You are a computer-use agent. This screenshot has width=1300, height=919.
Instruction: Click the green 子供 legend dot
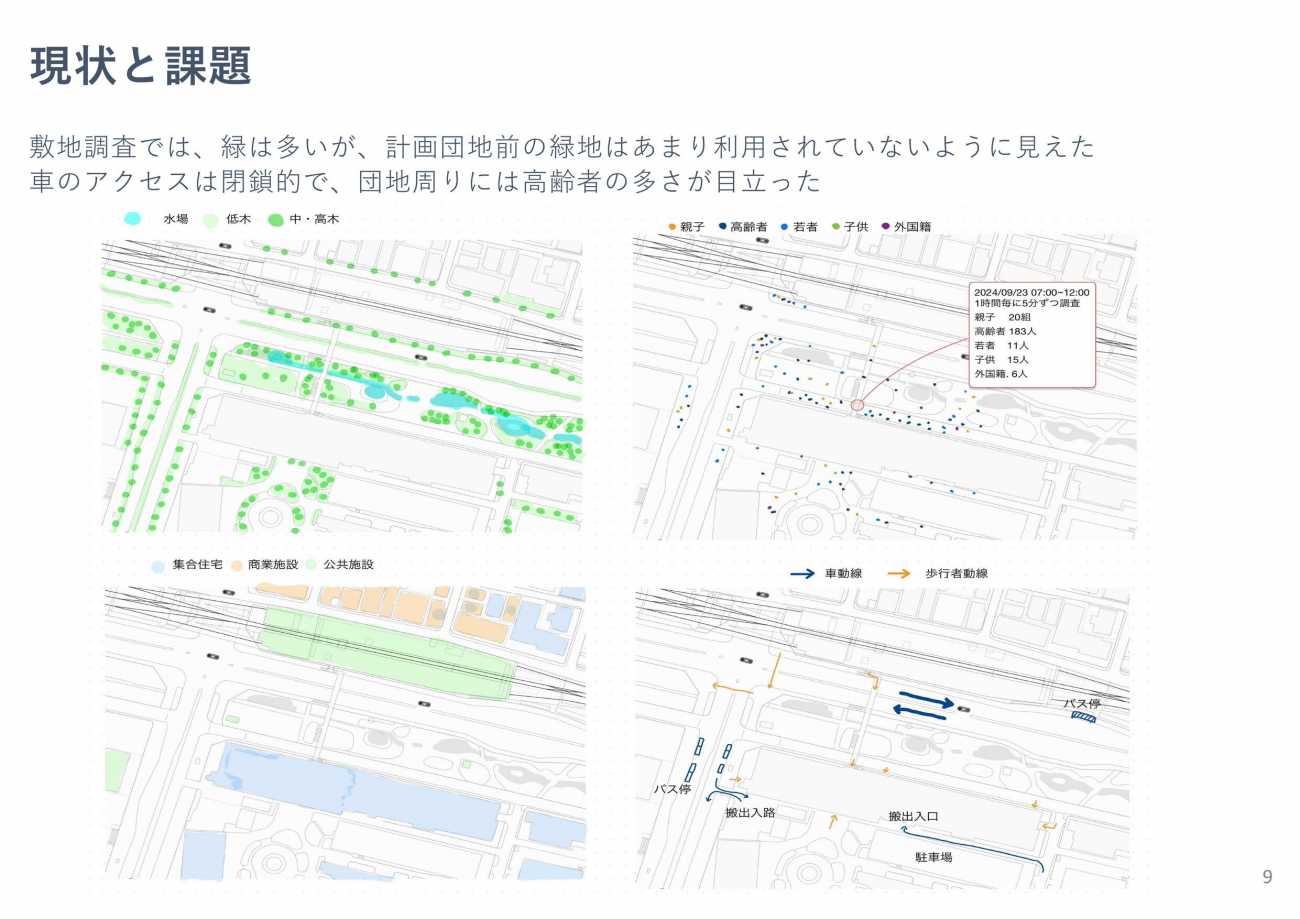tap(835, 227)
